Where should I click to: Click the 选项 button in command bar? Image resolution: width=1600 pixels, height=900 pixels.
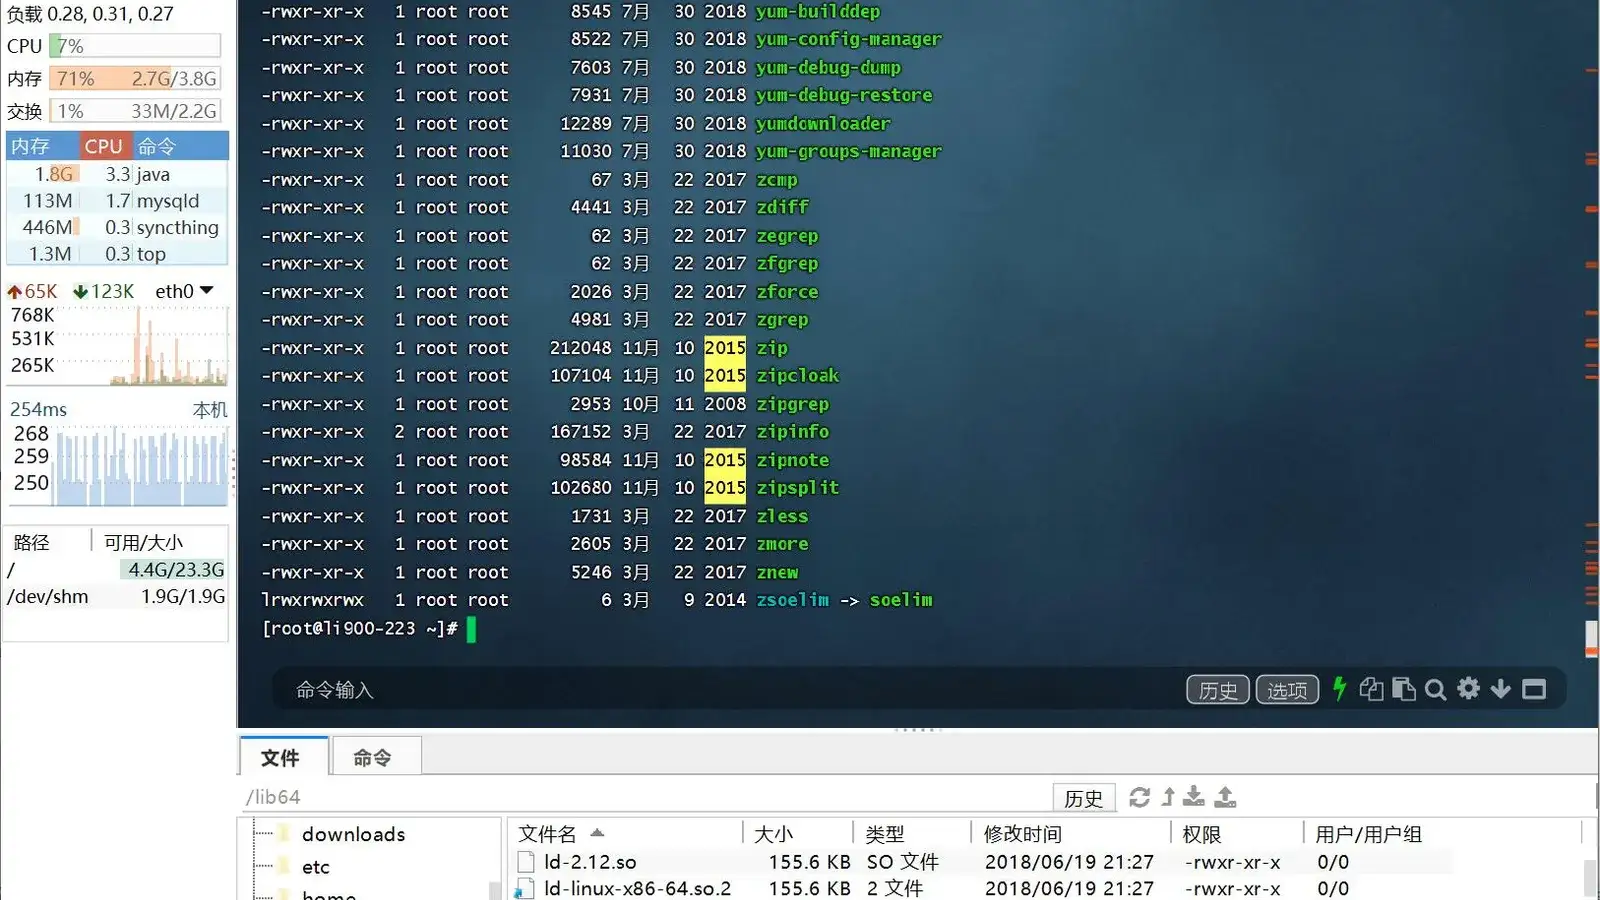(1287, 690)
